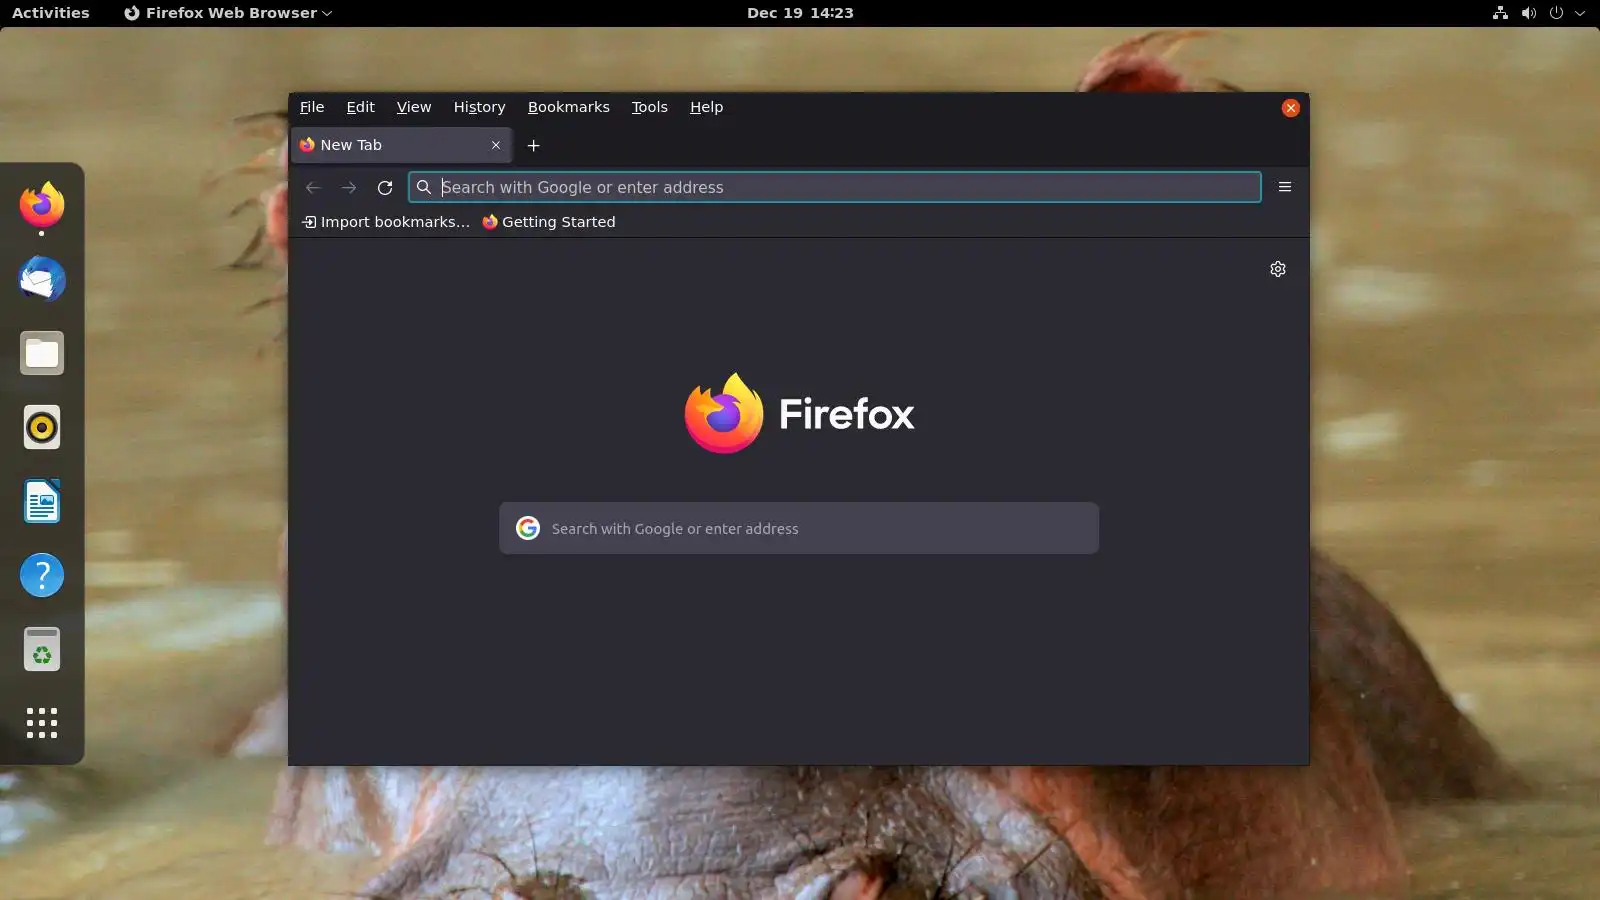
Task: Open the Firefox hamburger application menu
Action: 1285,187
